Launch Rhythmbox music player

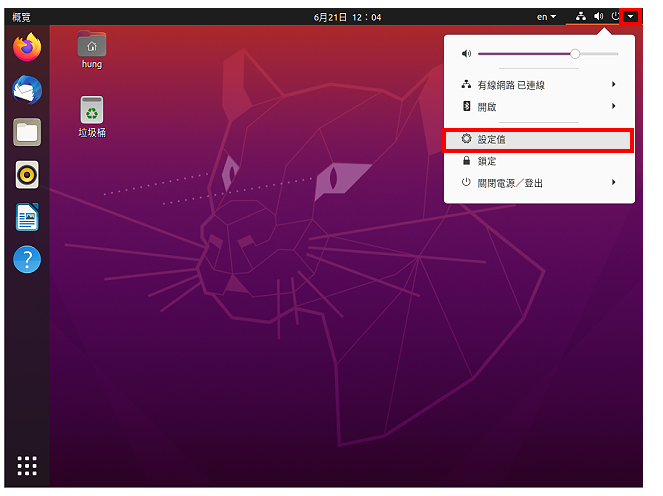[x=27, y=175]
